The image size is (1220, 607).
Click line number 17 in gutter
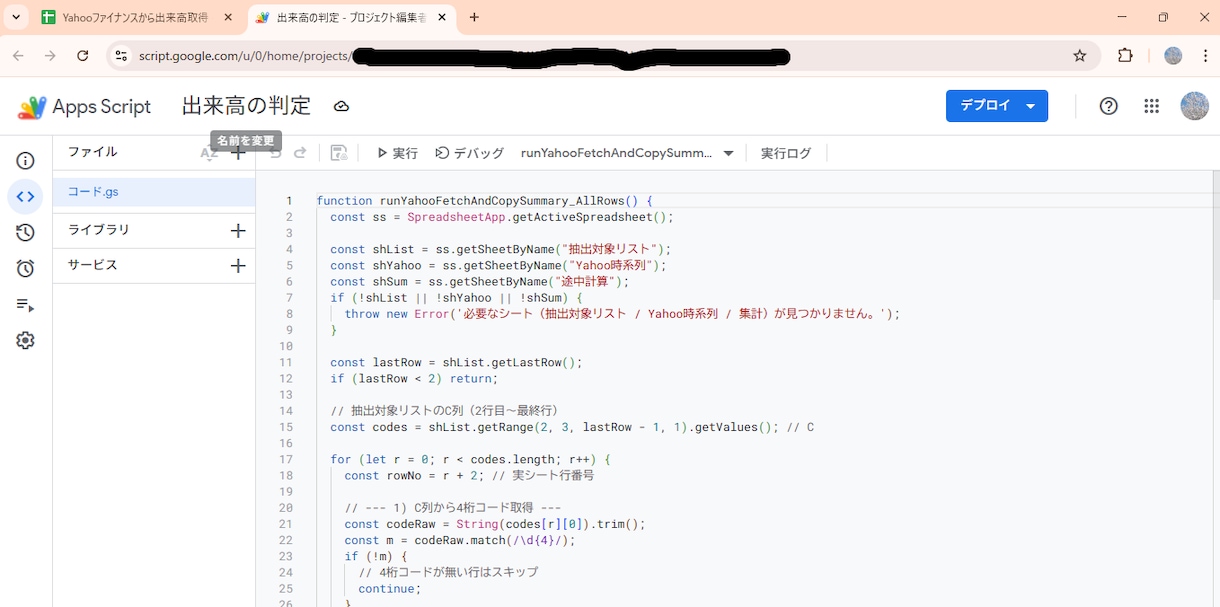tap(286, 459)
